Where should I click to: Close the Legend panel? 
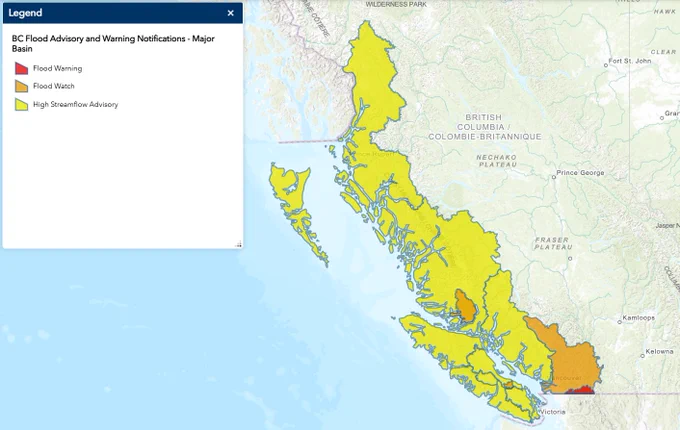pyautogui.click(x=231, y=13)
